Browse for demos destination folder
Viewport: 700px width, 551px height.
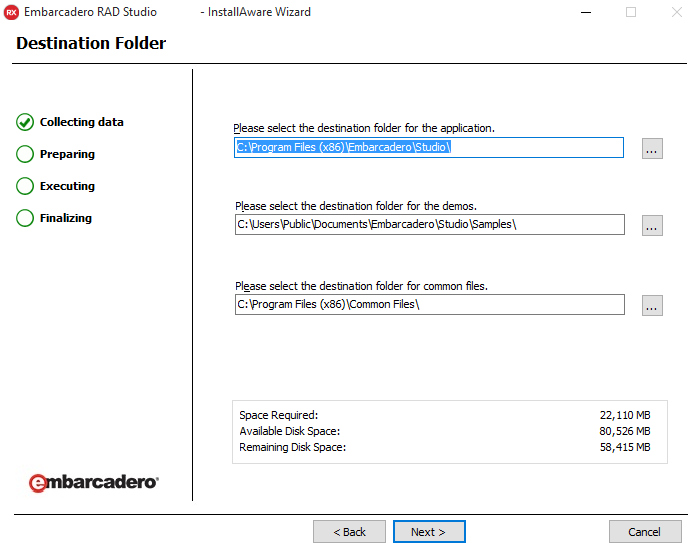coord(652,225)
